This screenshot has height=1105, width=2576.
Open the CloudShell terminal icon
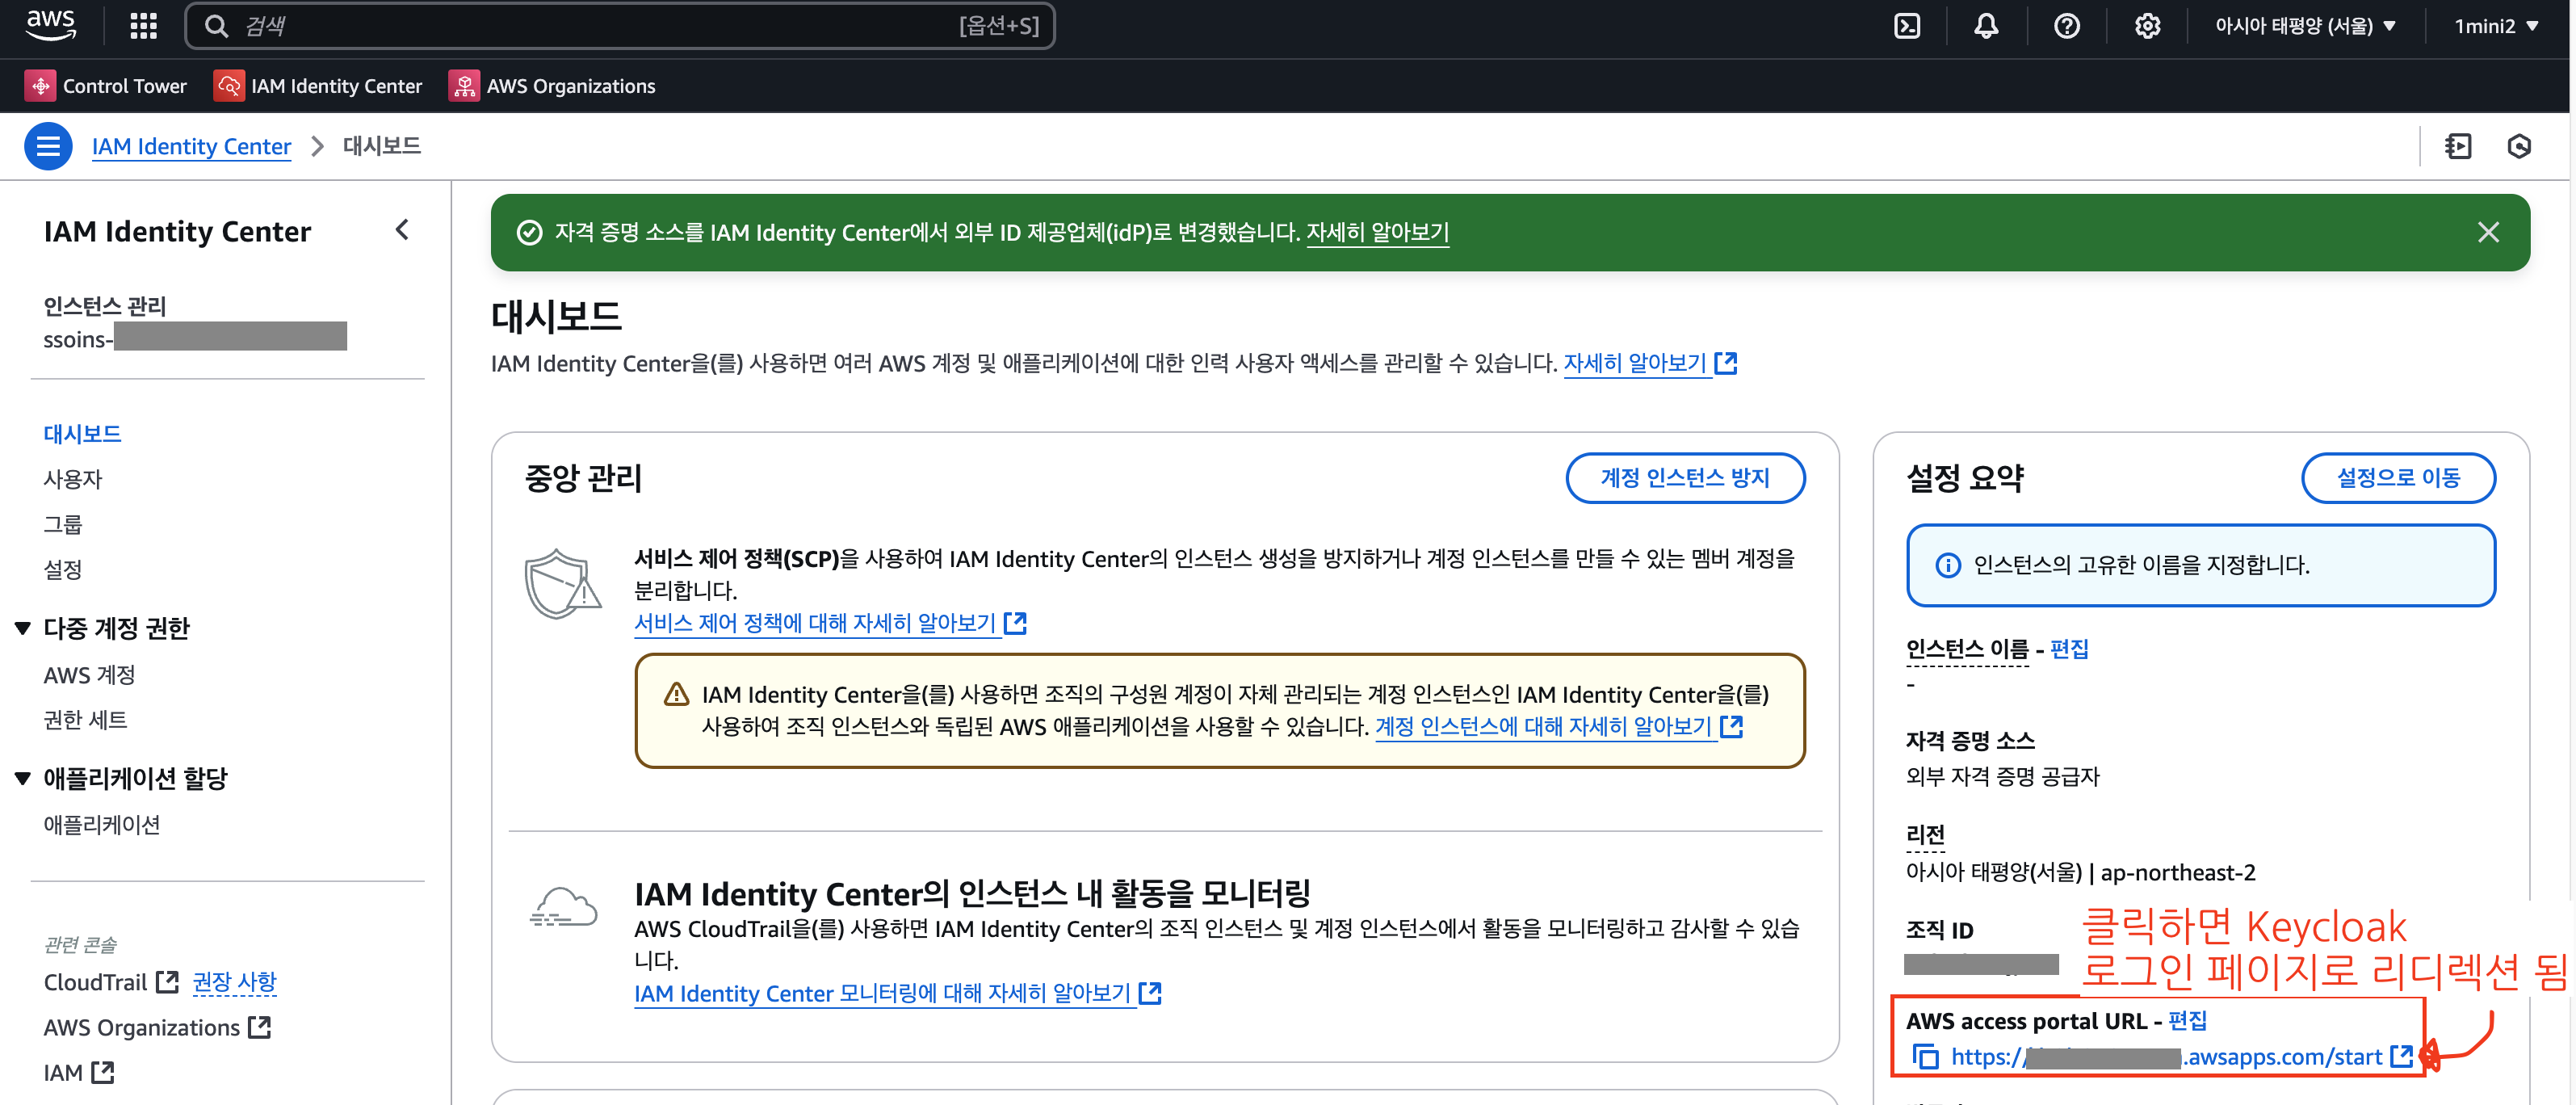1907,26
